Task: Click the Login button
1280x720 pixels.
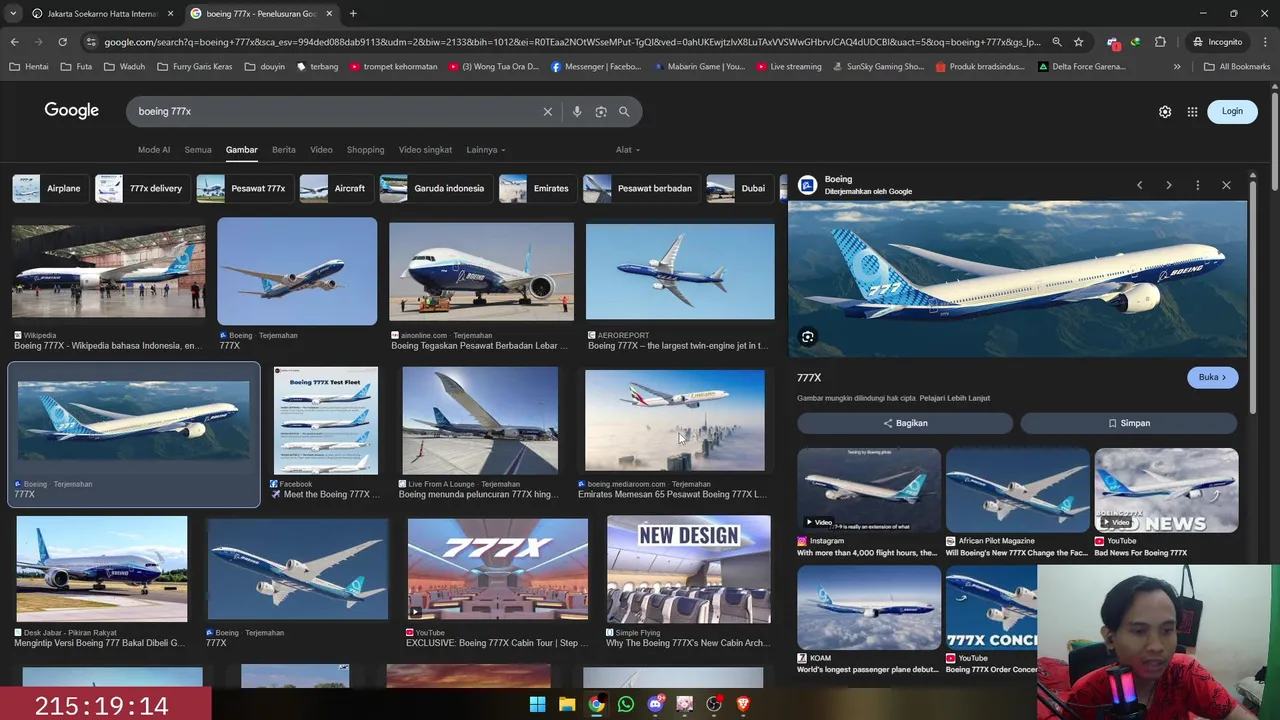Action: pos(1232,111)
